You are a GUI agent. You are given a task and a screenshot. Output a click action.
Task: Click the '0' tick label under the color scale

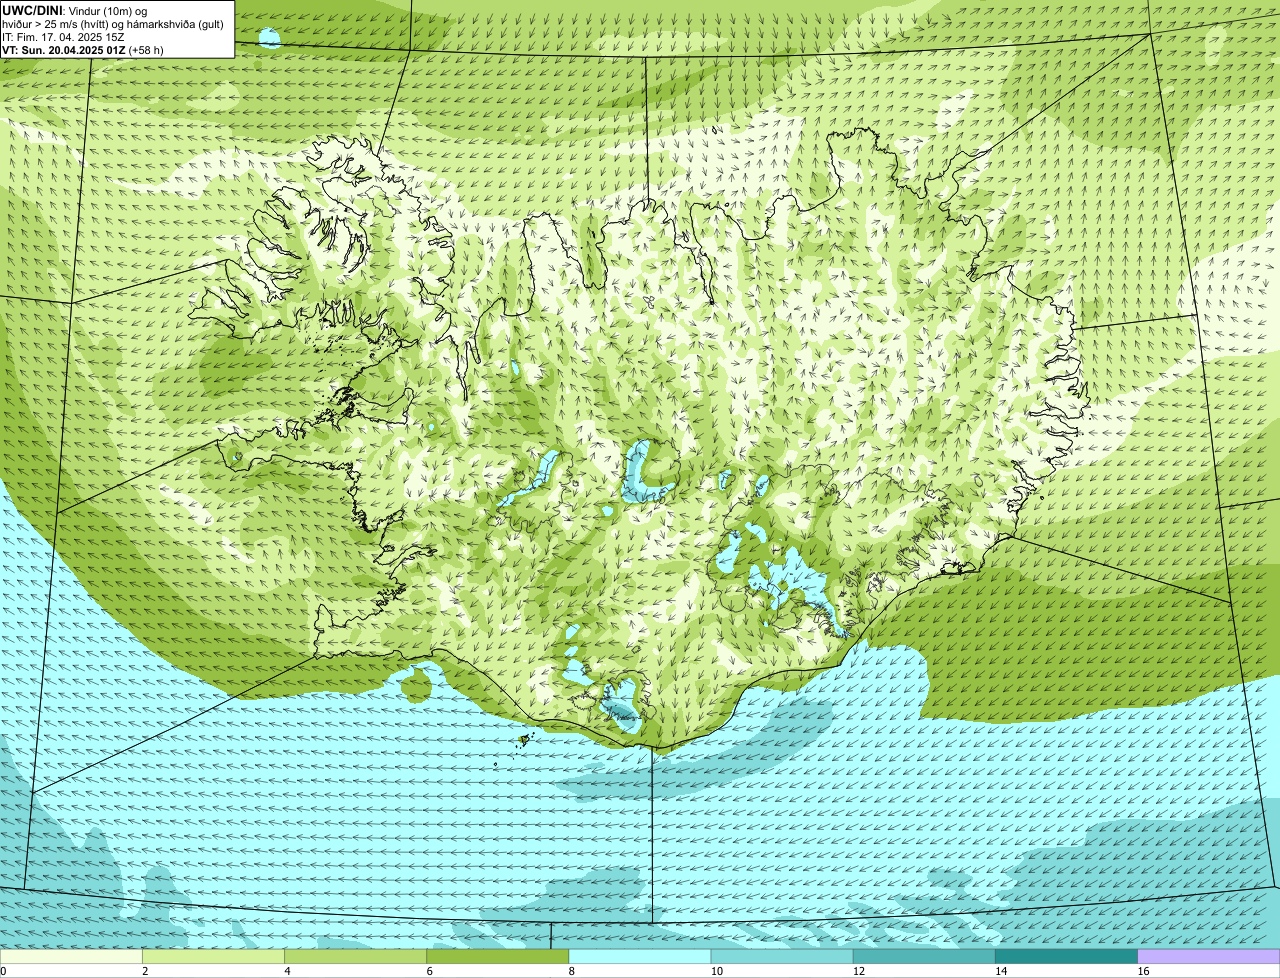(x=4, y=971)
